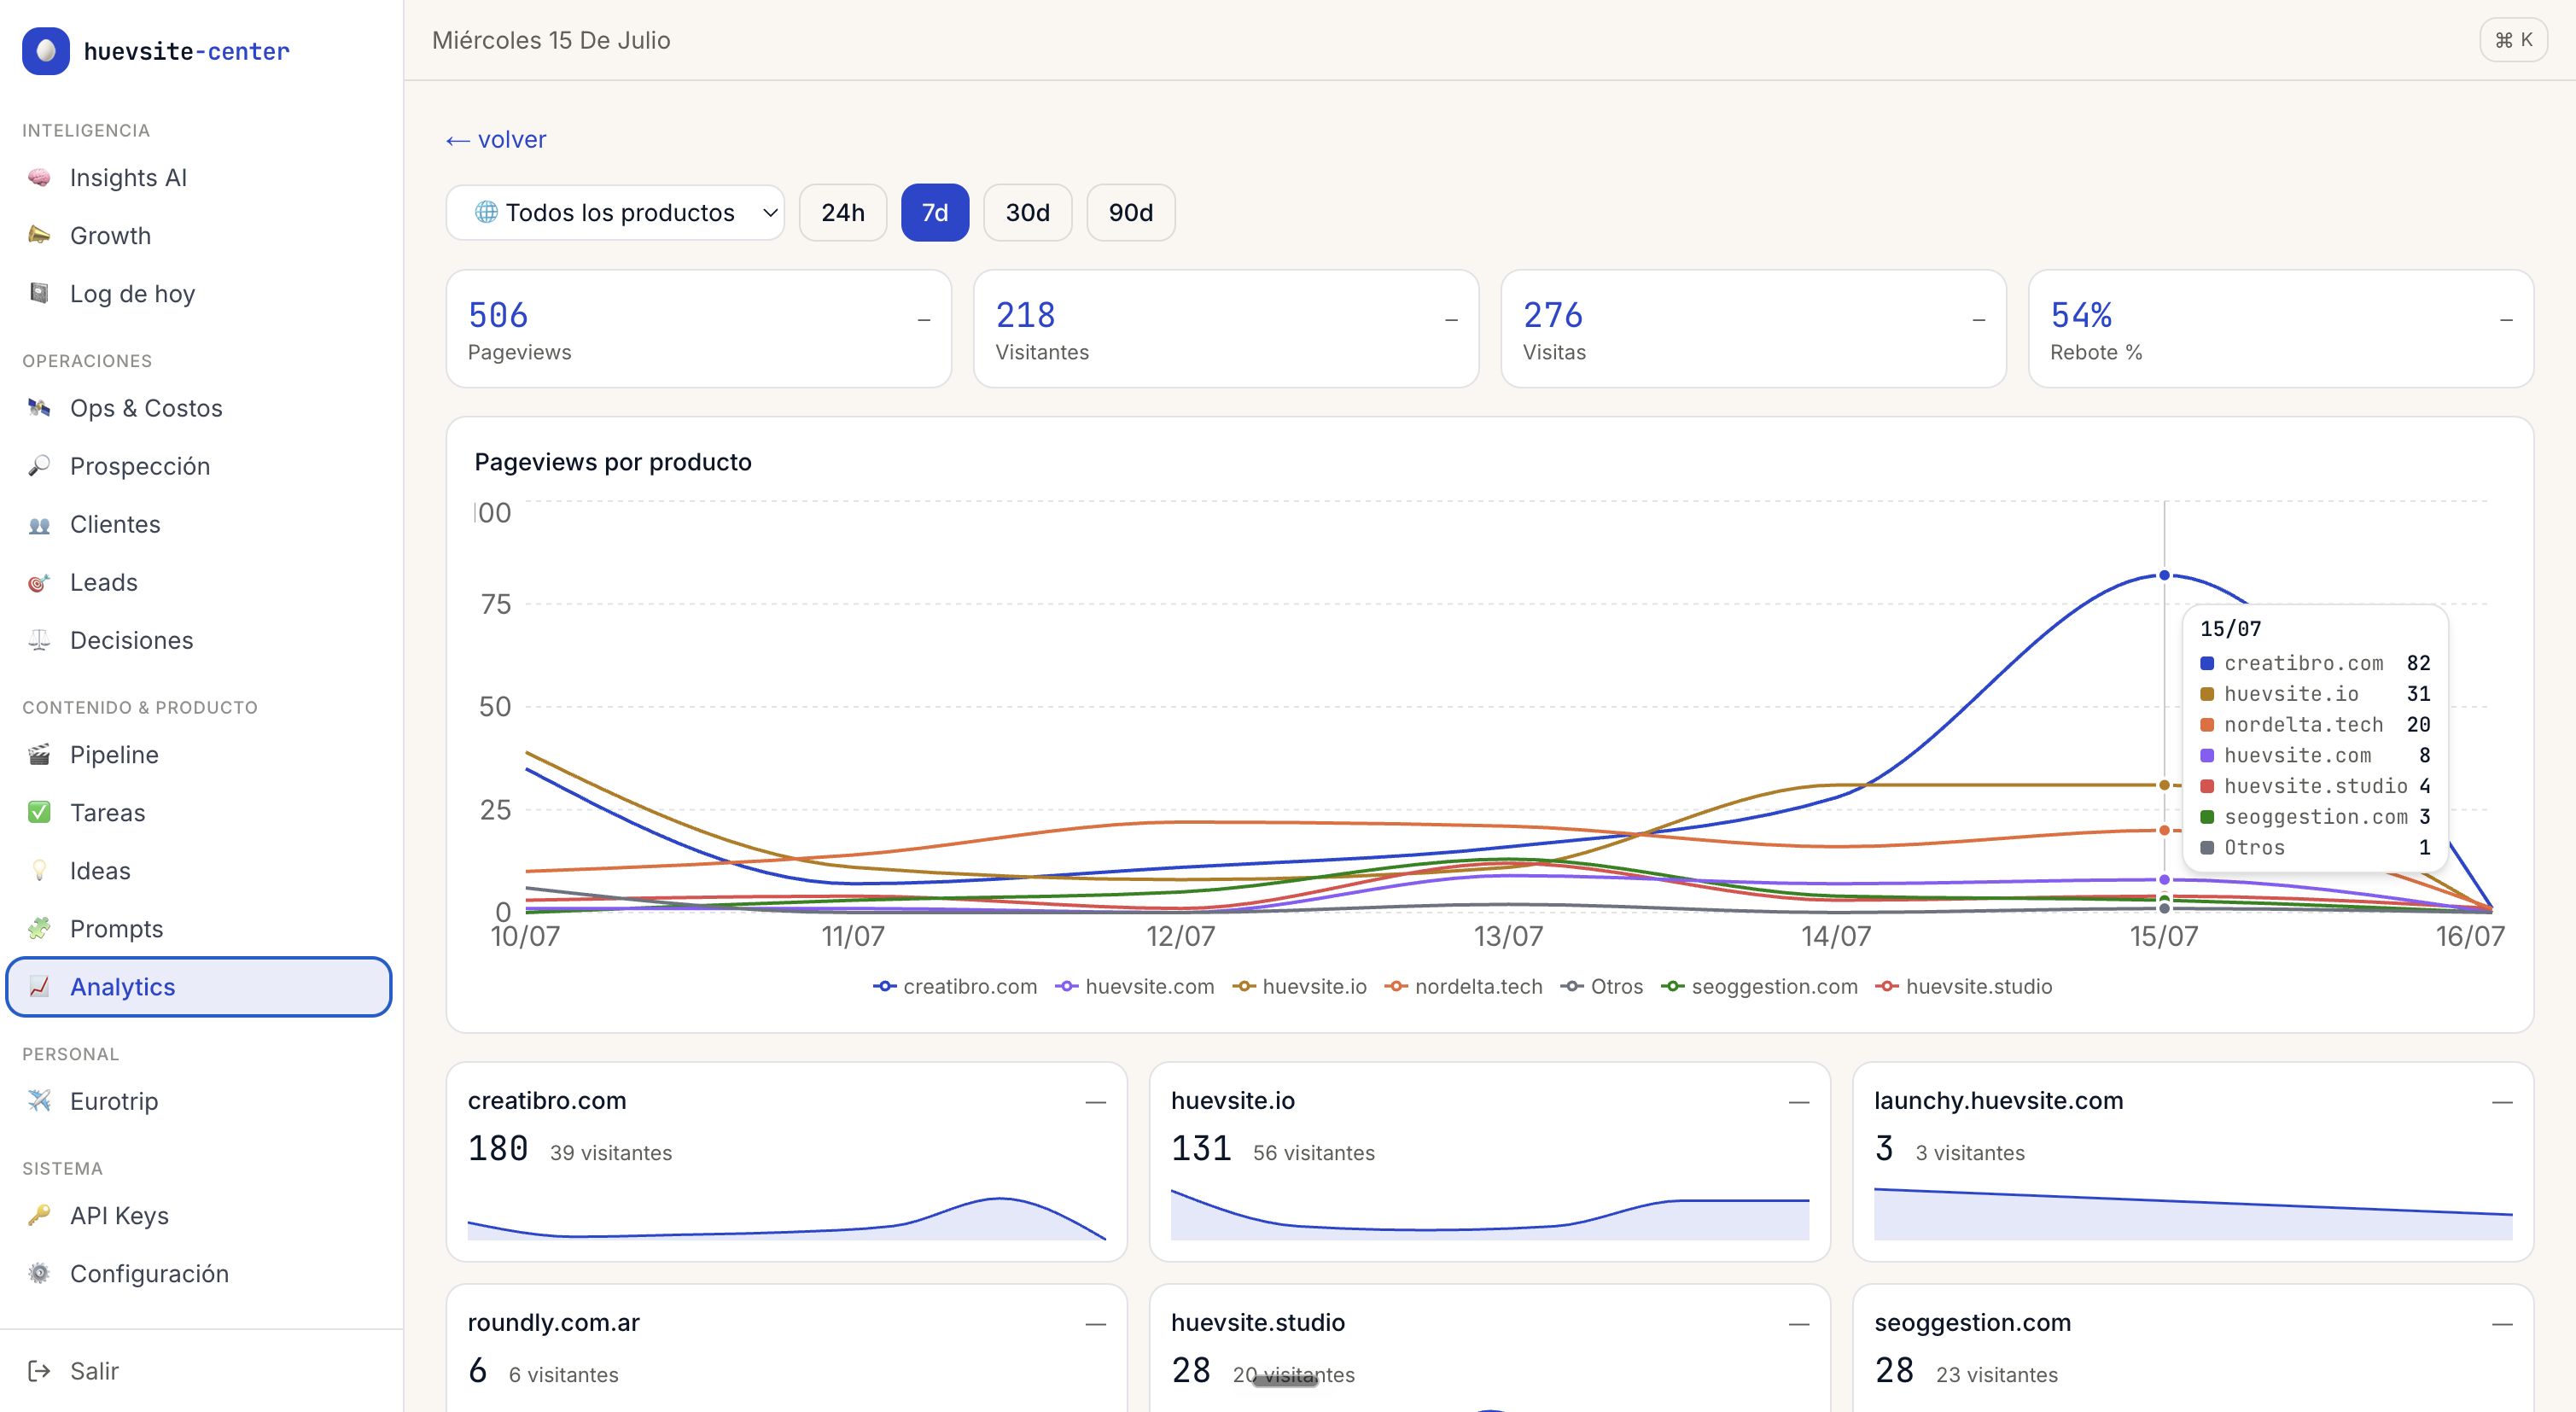This screenshot has height=1412, width=2576.
Task: Click the puzzle piece icon beside Prompts
Action: [x=39, y=929]
